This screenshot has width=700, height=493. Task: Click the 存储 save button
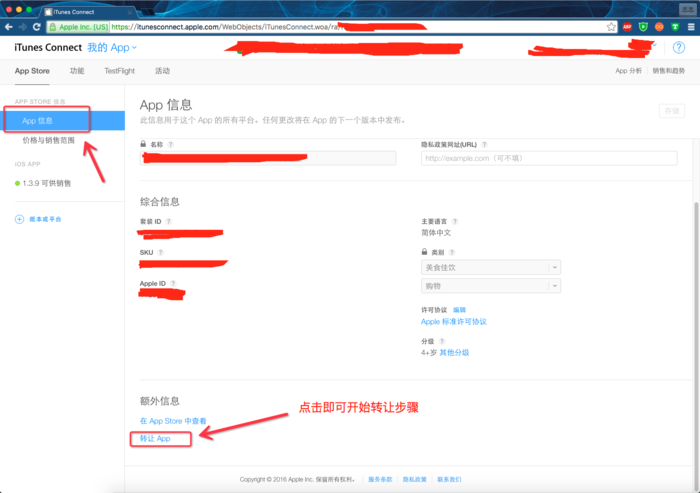pos(671,112)
